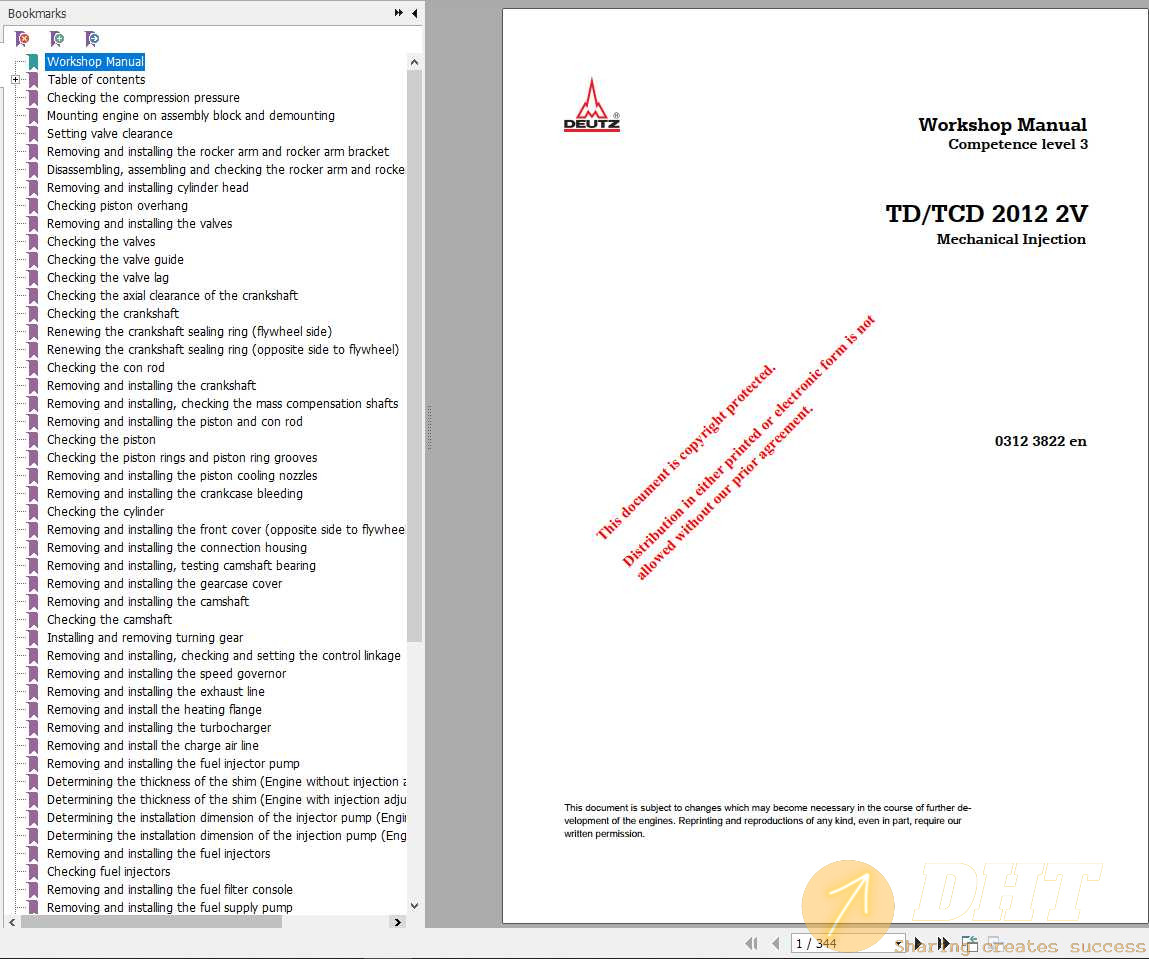Click the add new bookmark icon with green plus

click(x=56, y=39)
